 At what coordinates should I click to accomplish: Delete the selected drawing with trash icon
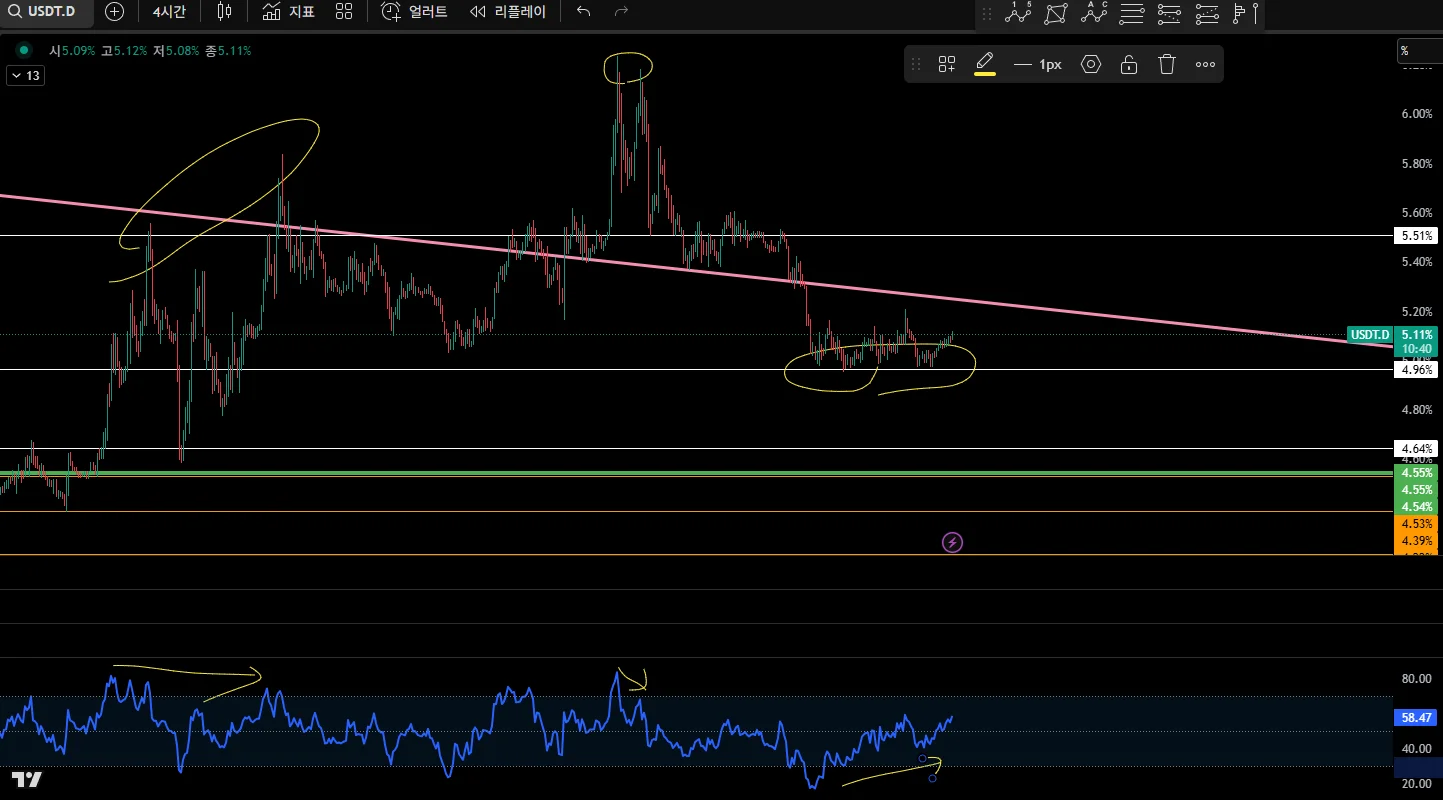1167,64
